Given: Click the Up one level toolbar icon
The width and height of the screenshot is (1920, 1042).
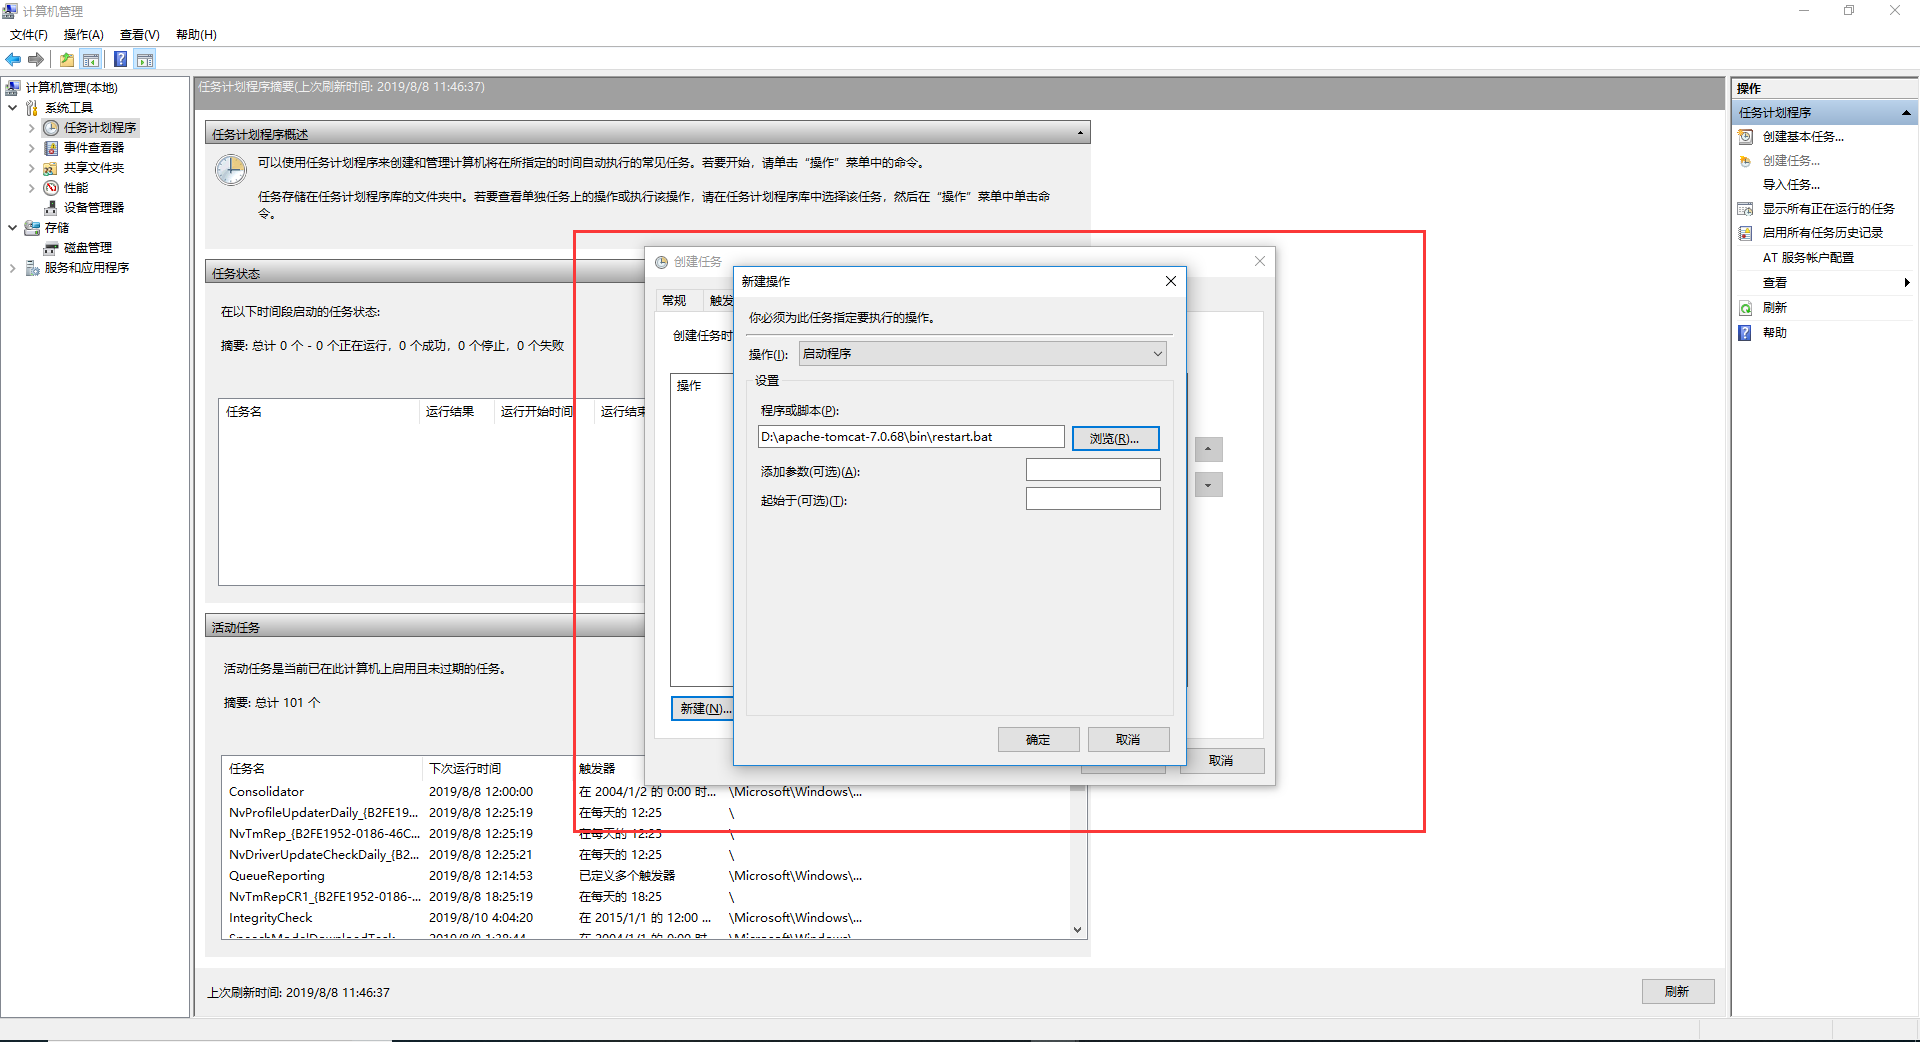Looking at the screenshot, I should point(66,60).
